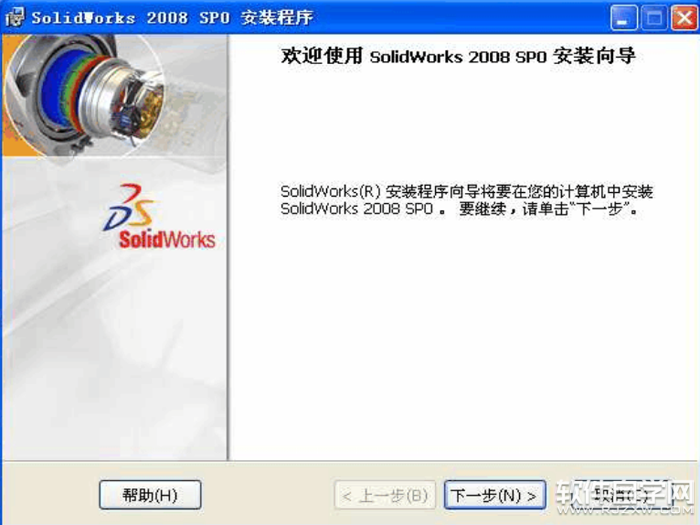Click the 软件自学网 watermark text
The image size is (700, 525).
pyautogui.click(x=624, y=492)
